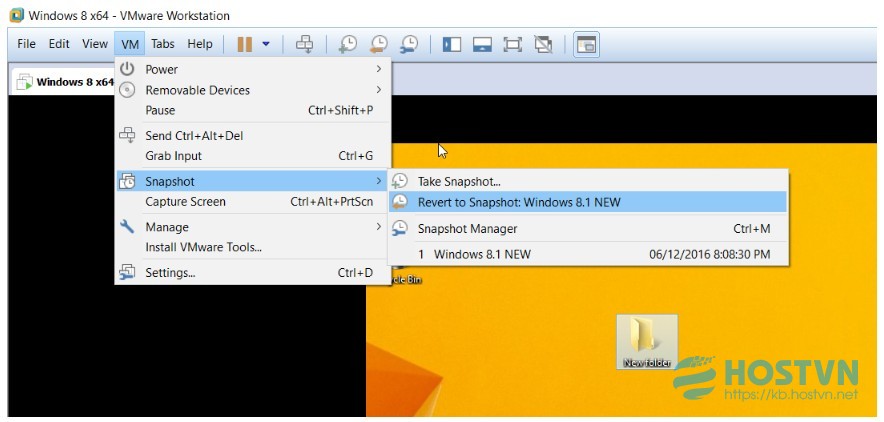Click the console view toolbar icon
Viewport: 884px width, 422px height.
(586, 45)
